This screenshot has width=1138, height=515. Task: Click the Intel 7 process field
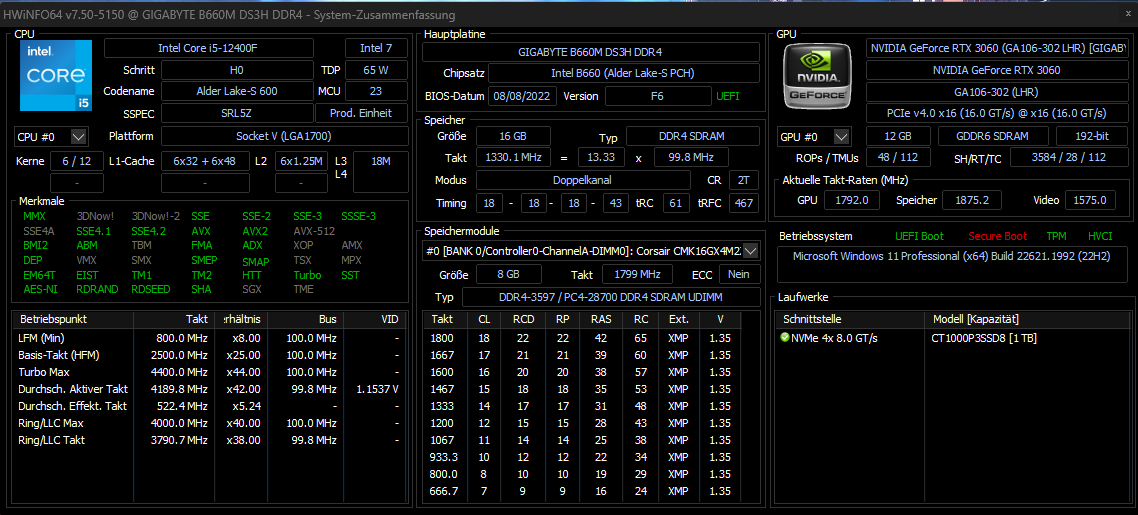376,49
